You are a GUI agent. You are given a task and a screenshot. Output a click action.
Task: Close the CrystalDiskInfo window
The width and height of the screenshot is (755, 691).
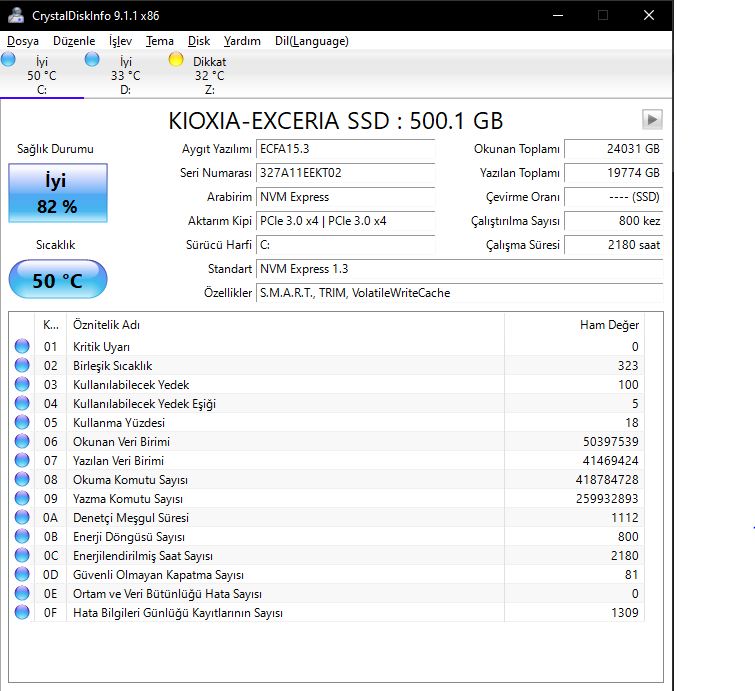click(649, 15)
